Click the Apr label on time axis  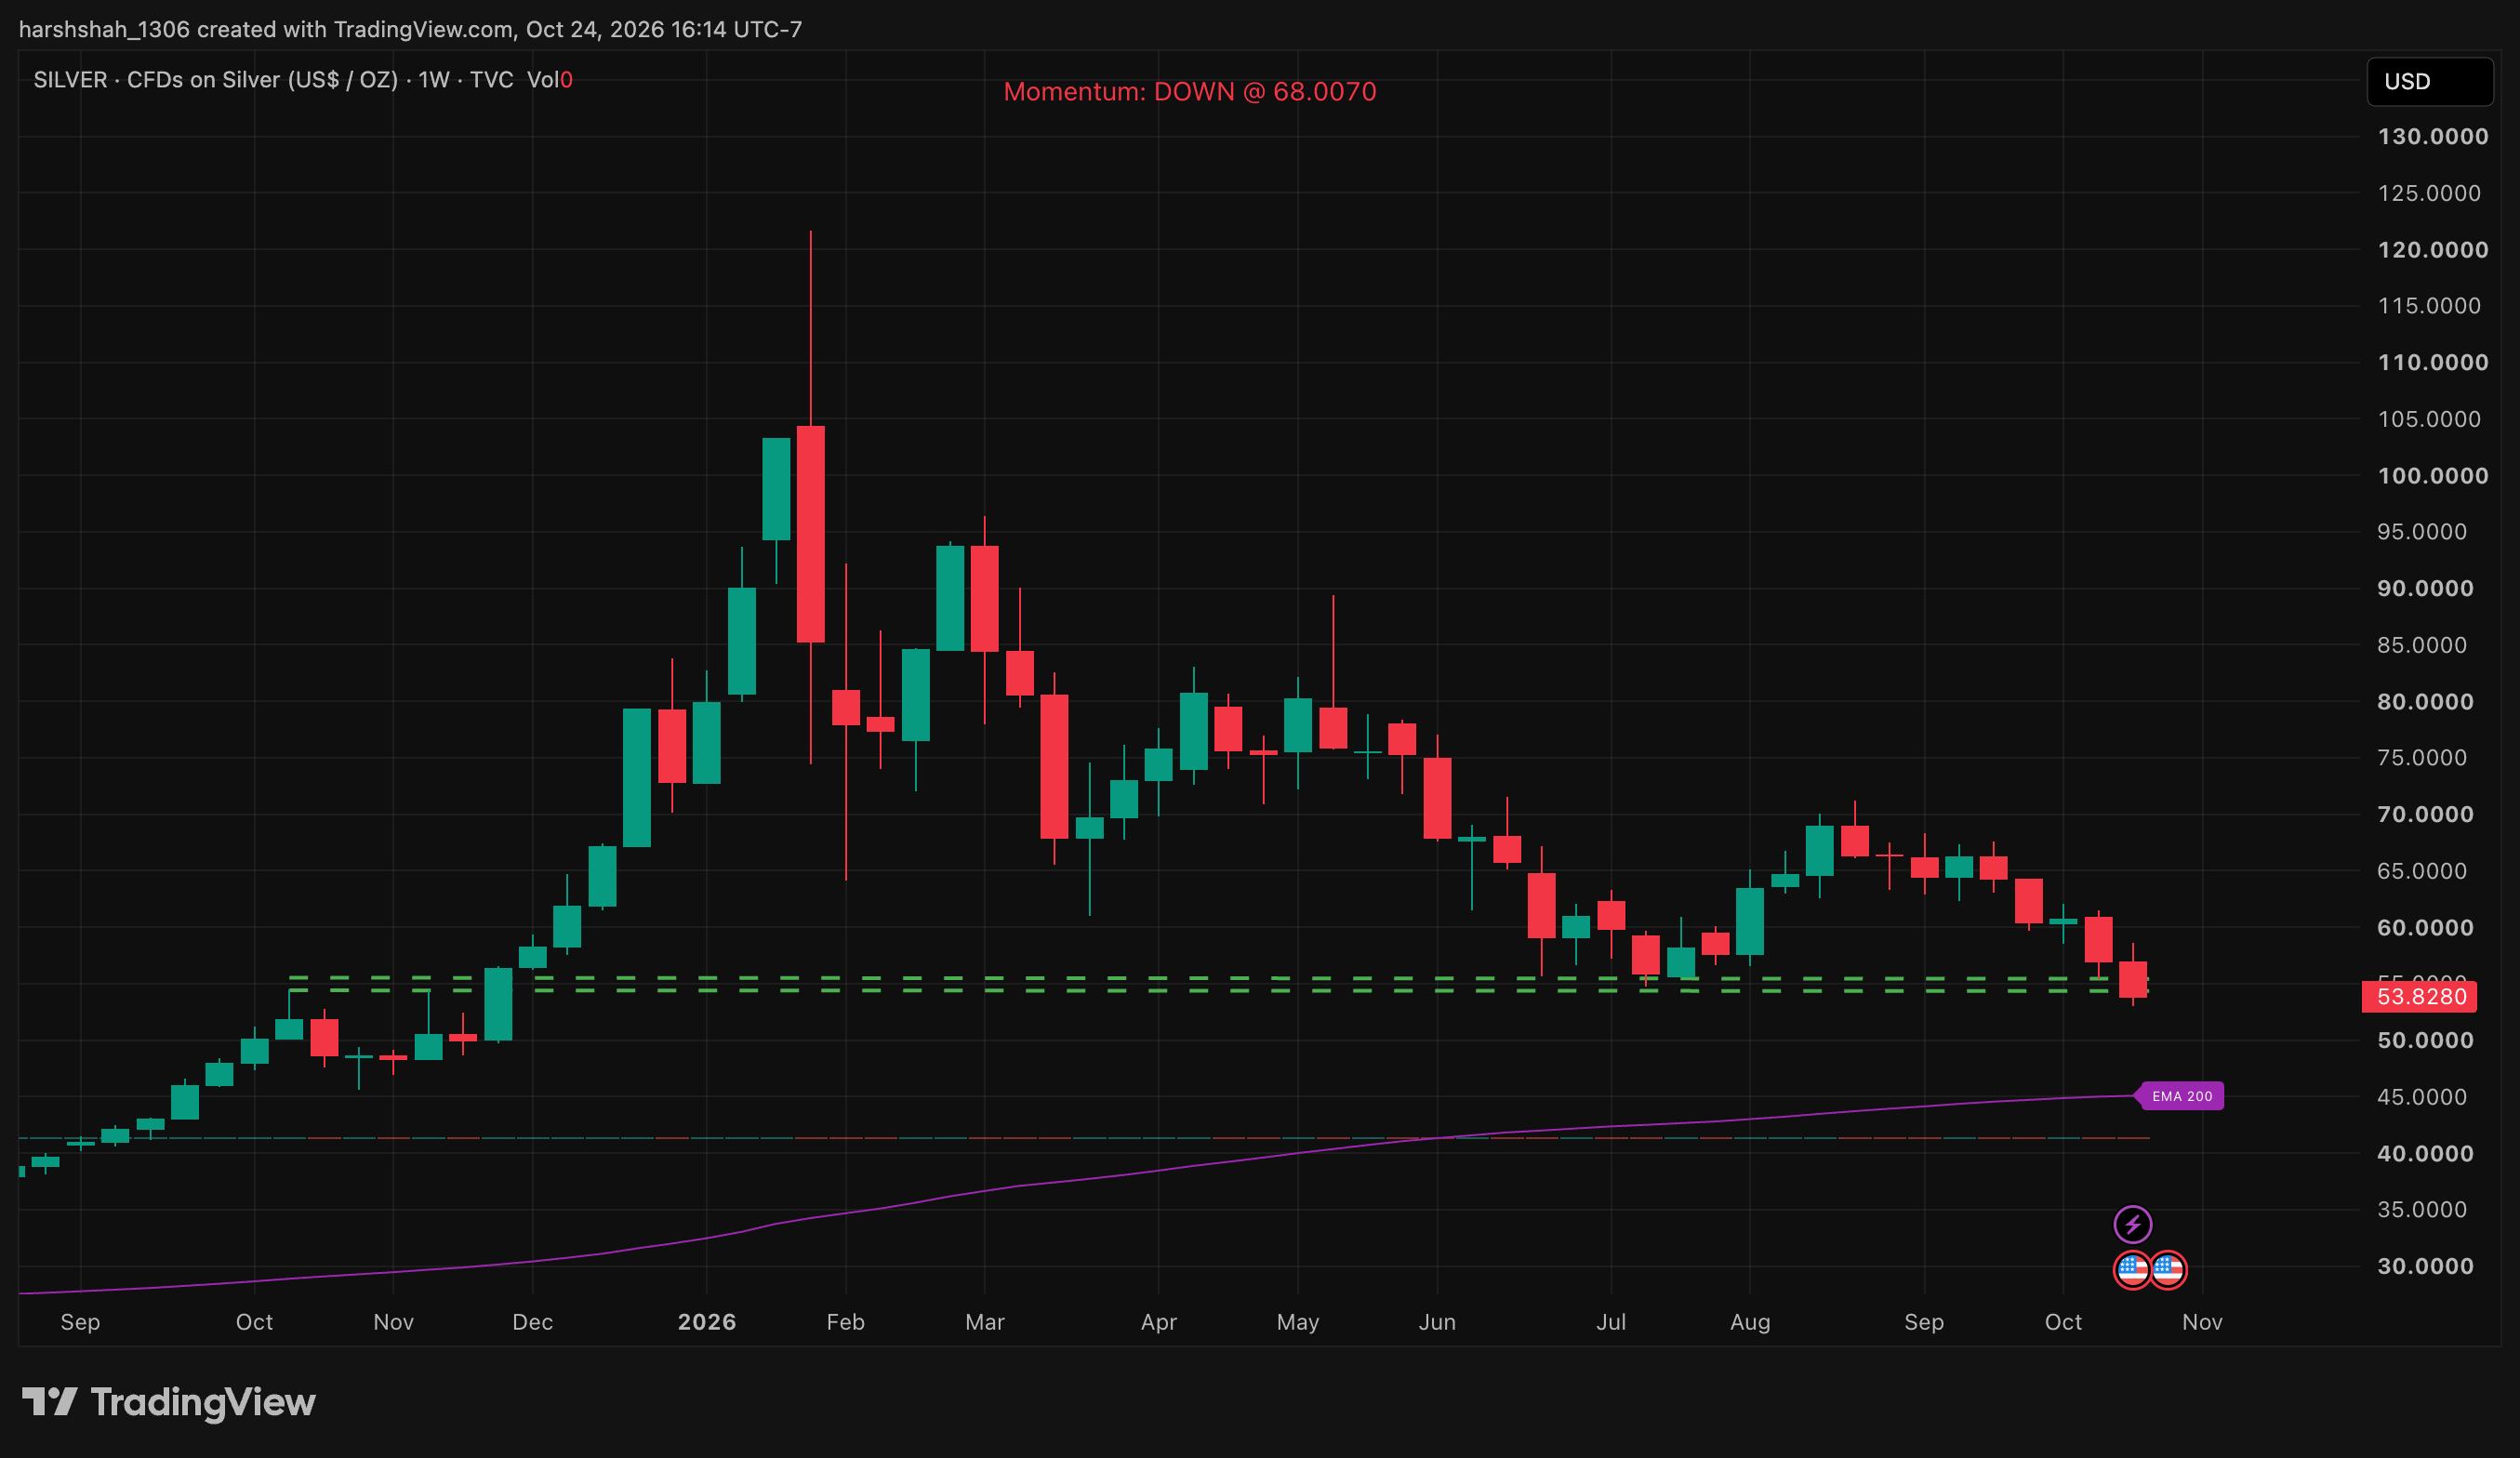(x=1159, y=1322)
